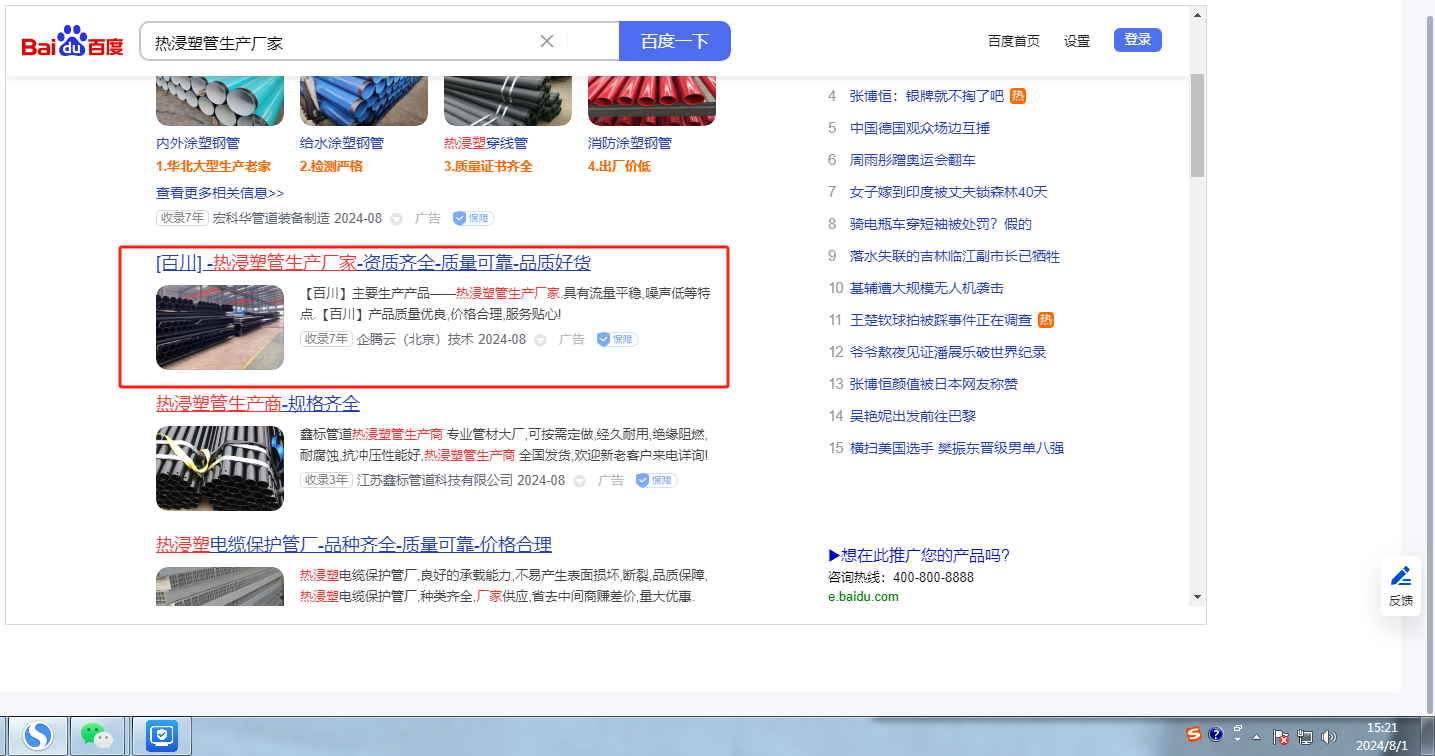
Task: Open hot search 张博恒颜值被日本网友称赞
Action: tap(933, 384)
